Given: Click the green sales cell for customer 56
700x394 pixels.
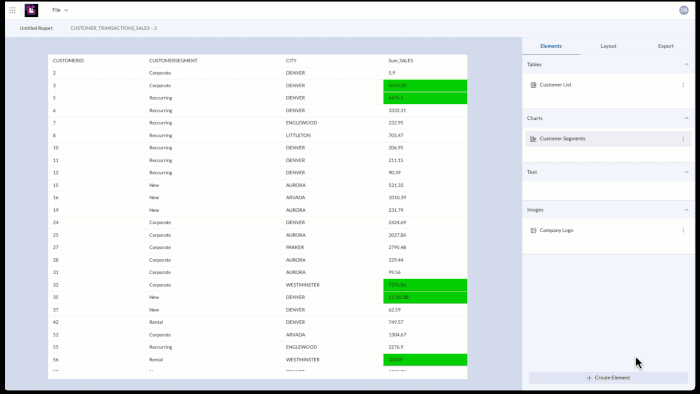Looking at the screenshot, I should click(x=425, y=360).
